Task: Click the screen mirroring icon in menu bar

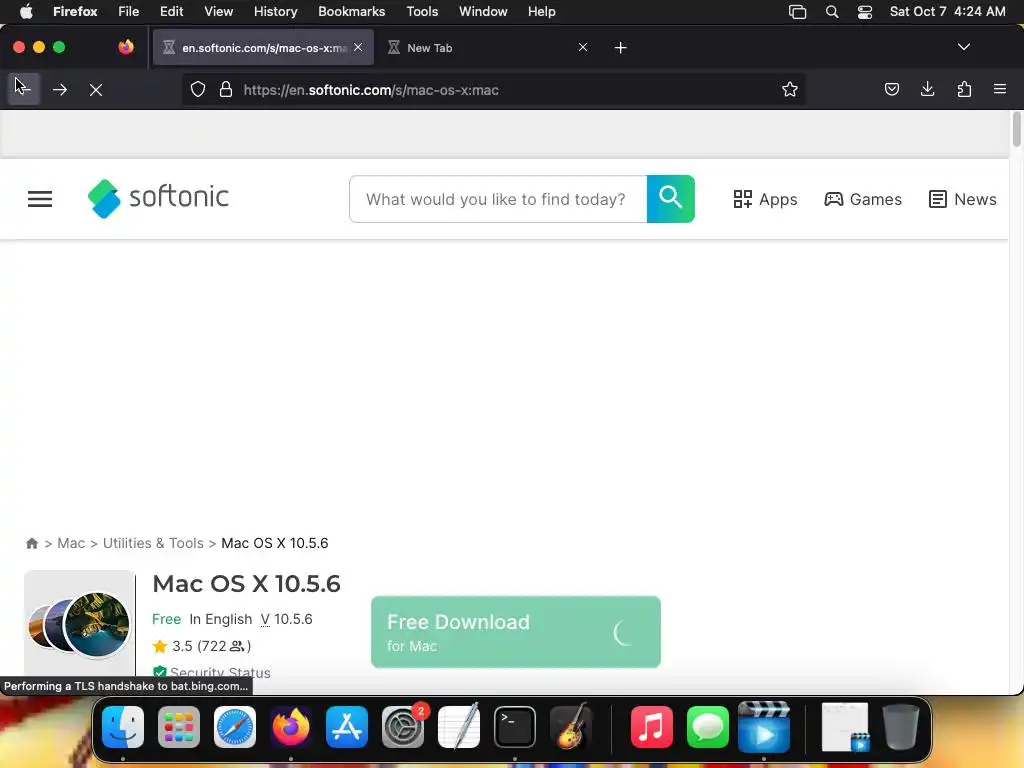Action: pyautogui.click(x=797, y=11)
